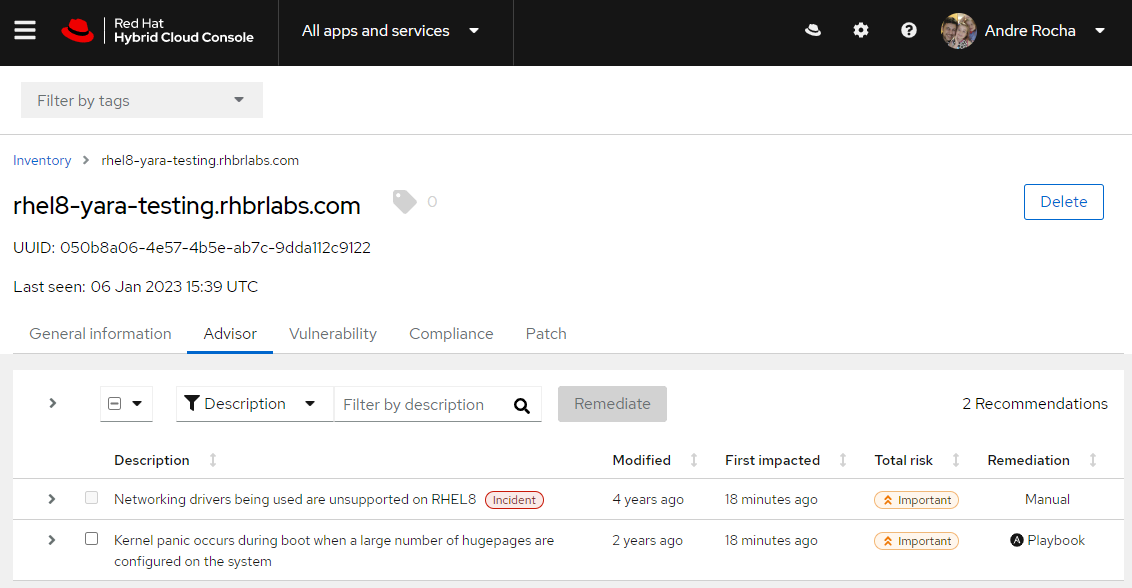Open the Filter by tags dropdown
This screenshot has height=588, width=1132.
click(x=141, y=100)
